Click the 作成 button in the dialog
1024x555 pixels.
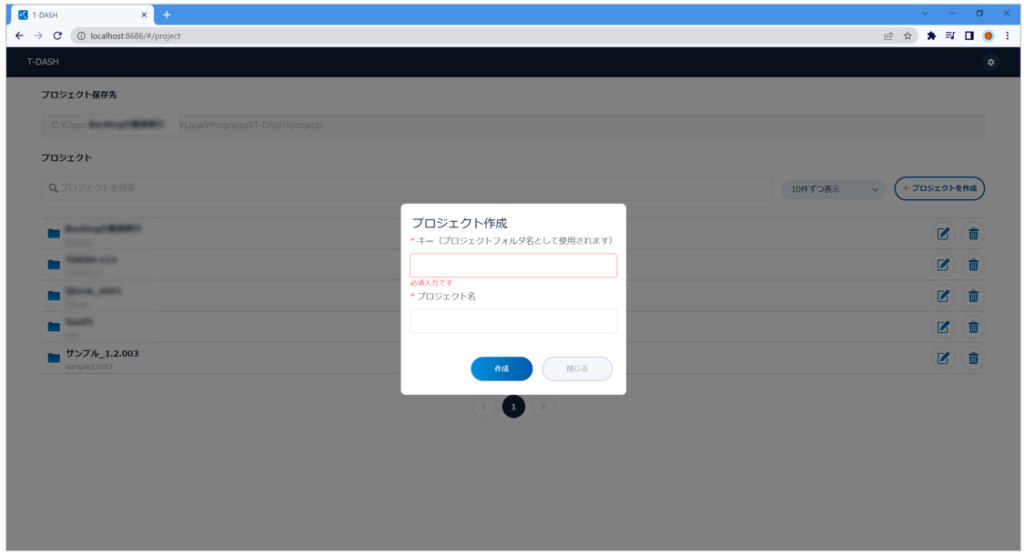point(501,369)
